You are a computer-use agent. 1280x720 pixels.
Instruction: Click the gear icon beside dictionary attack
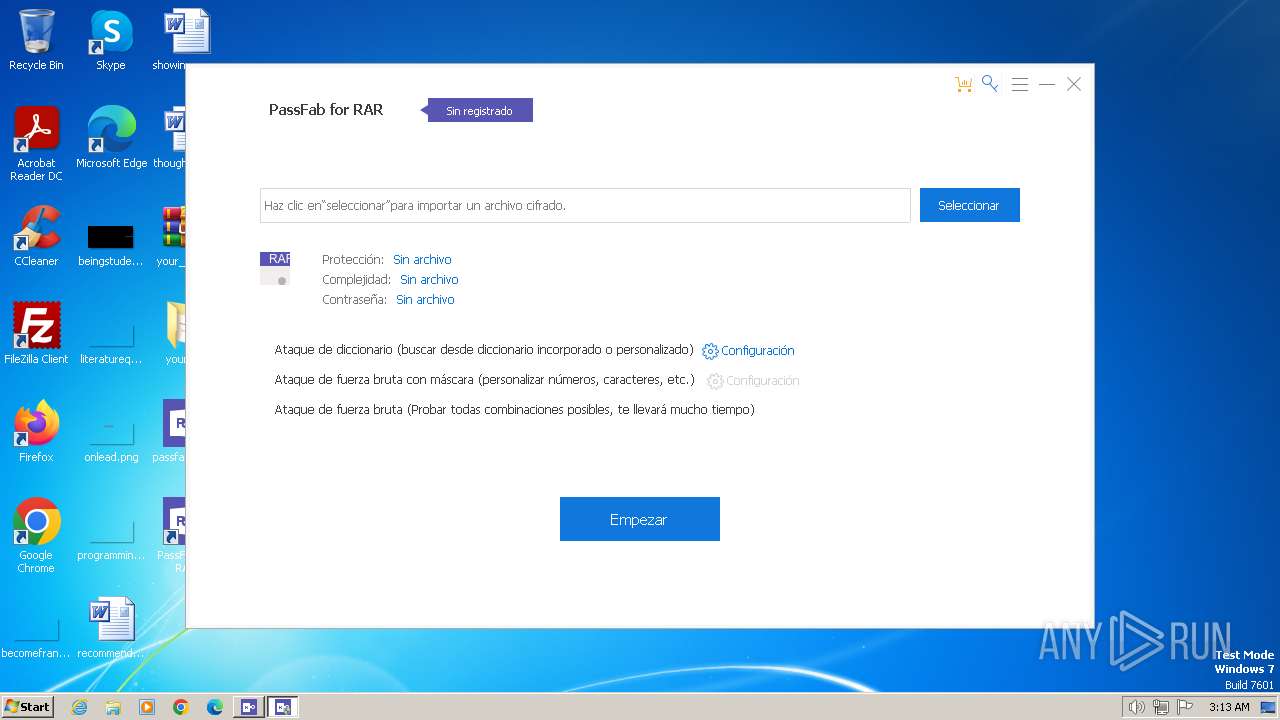[710, 351]
